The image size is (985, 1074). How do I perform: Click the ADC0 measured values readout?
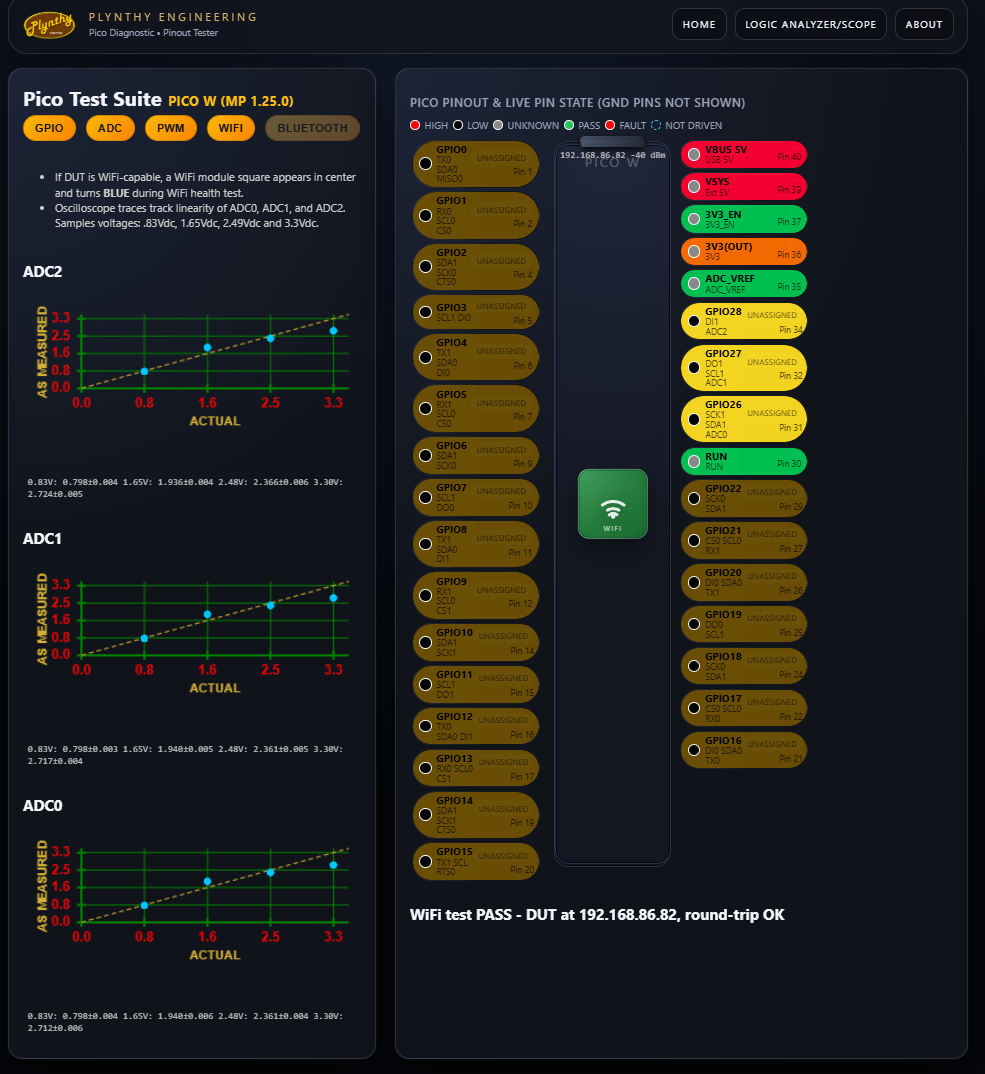[x=186, y=1022]
